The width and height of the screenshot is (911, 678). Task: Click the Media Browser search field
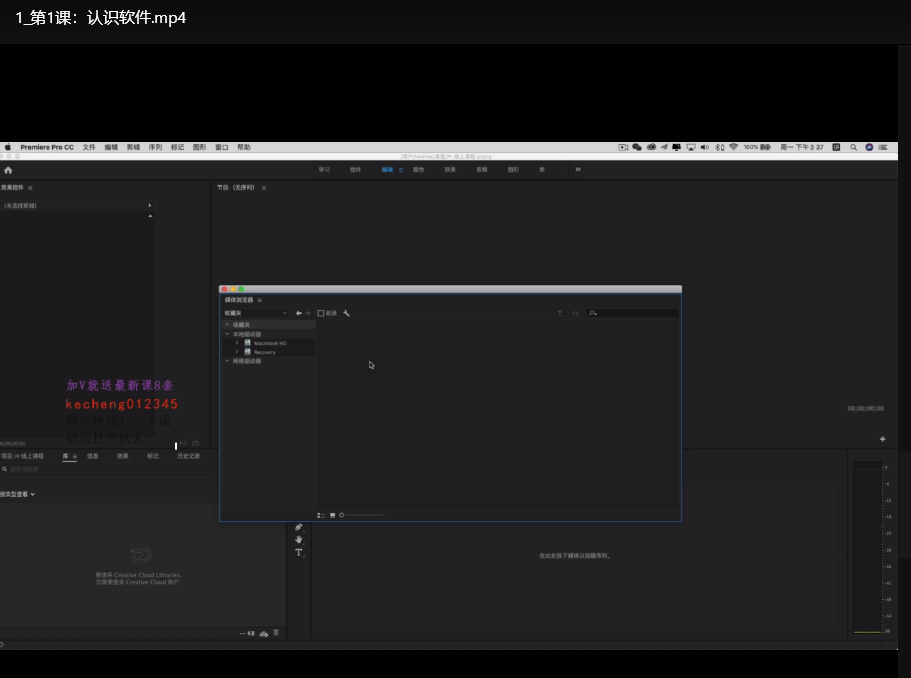tap(632, 313)
